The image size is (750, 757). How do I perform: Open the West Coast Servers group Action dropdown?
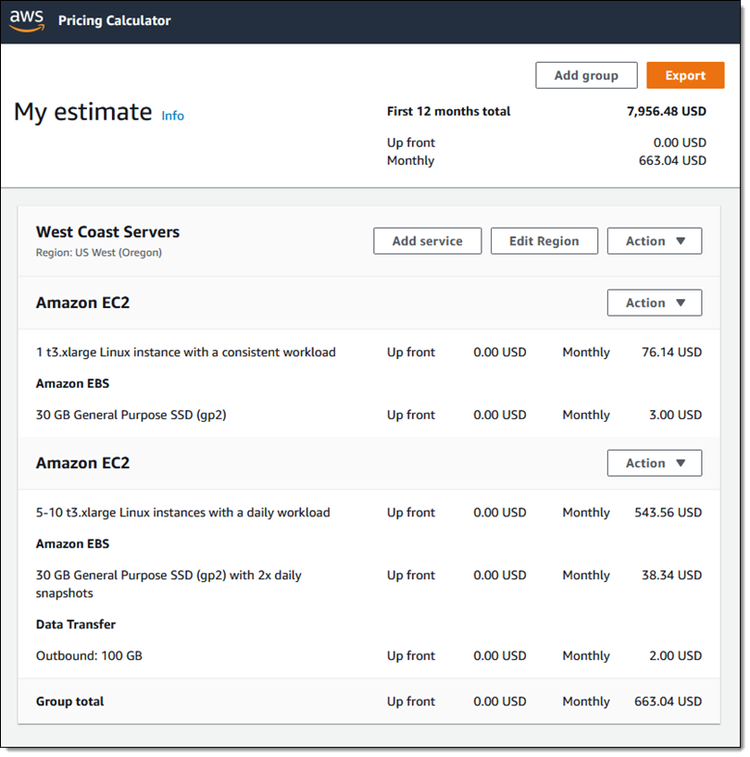point(654,241)
